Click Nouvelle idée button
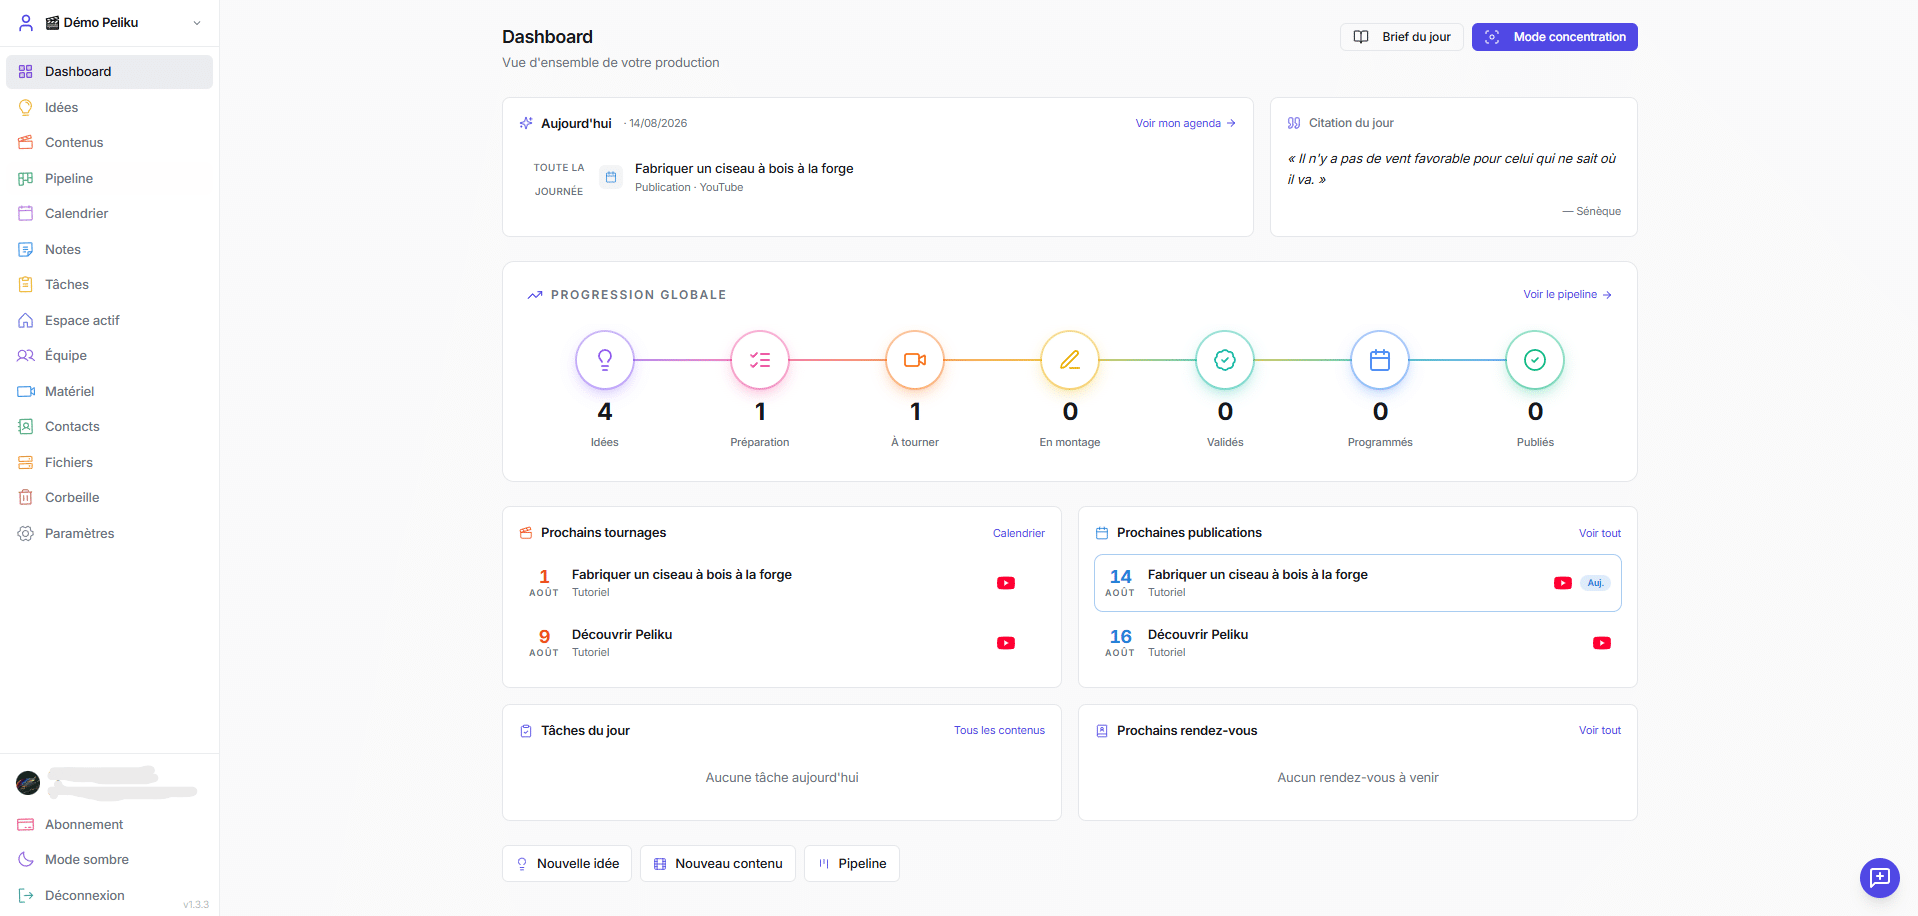The width and height of the screenshot is (1918, 916). [567, 864]
